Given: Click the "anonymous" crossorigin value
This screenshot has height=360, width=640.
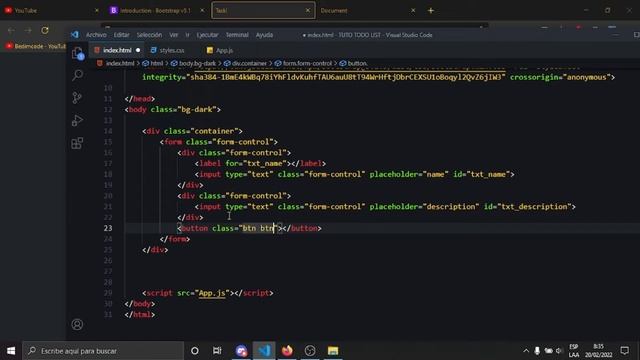Looking at the screenshot, I should coord(587,77).
